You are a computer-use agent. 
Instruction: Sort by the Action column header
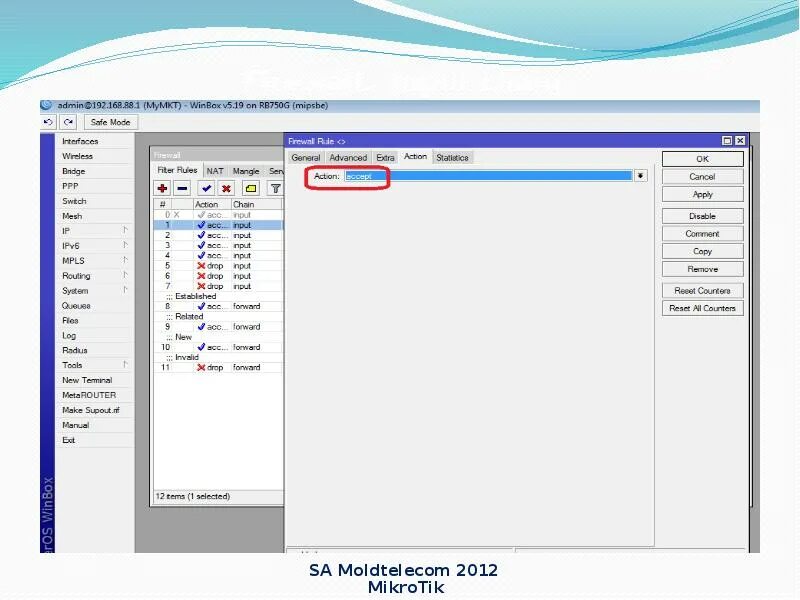coord(212,204)
